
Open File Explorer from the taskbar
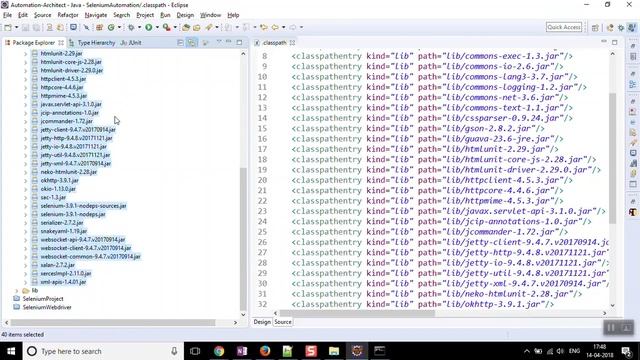pyautogui.click(x=334, y=351)
